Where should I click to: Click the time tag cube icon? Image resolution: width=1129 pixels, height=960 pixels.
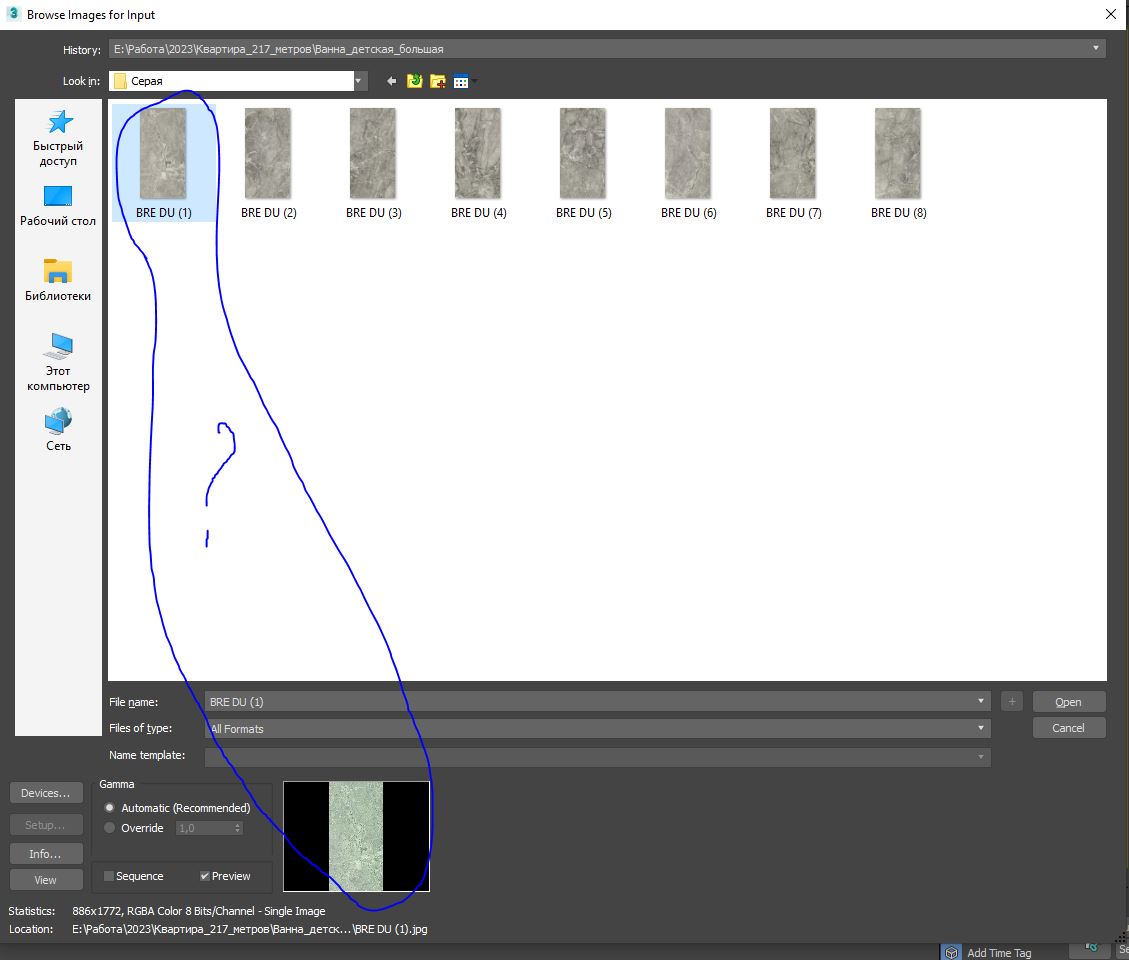[x=951, y=952]
